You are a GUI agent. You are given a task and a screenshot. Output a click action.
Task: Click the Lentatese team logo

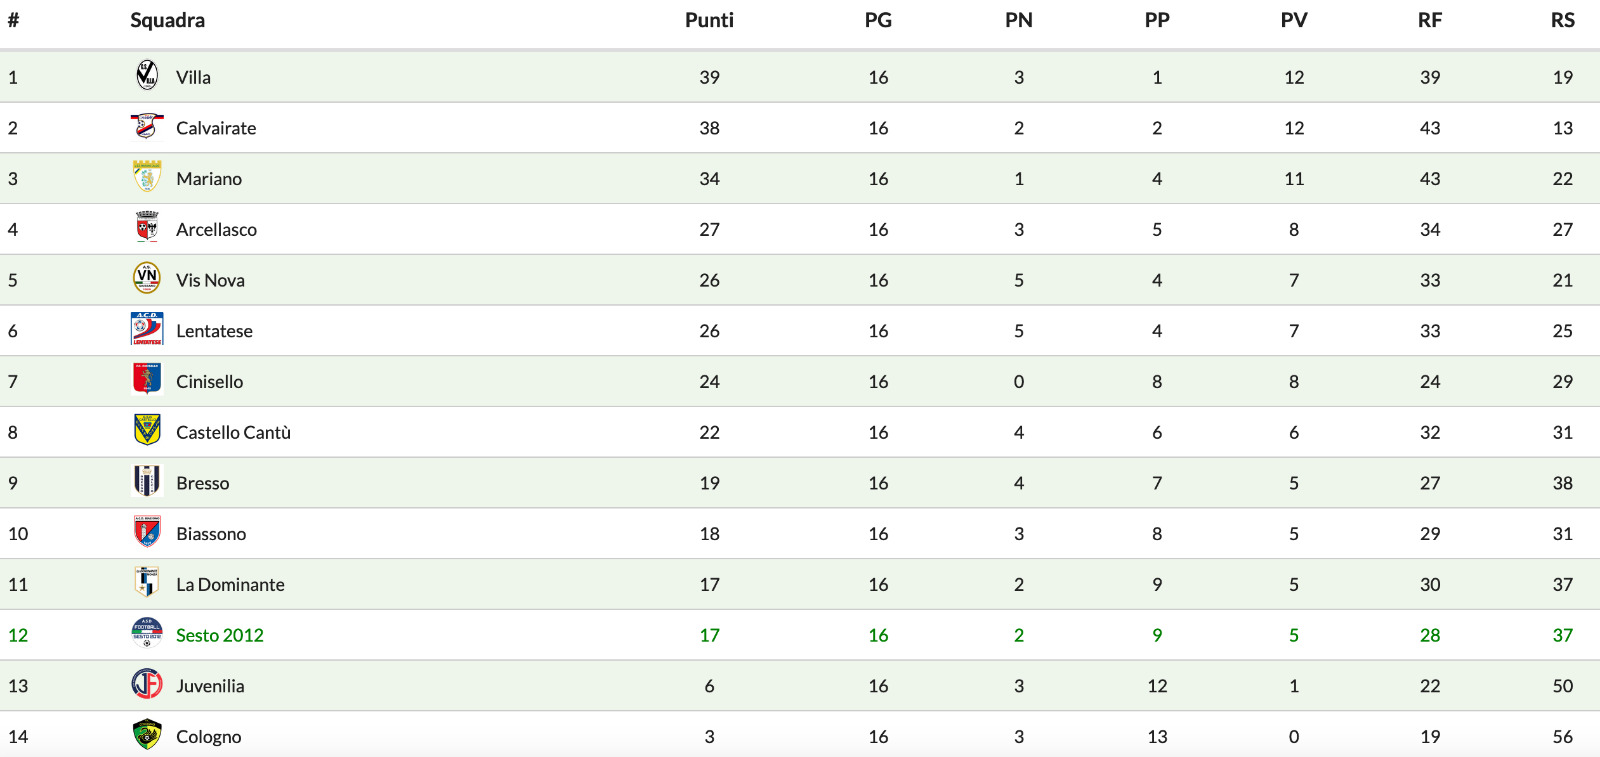147,329
